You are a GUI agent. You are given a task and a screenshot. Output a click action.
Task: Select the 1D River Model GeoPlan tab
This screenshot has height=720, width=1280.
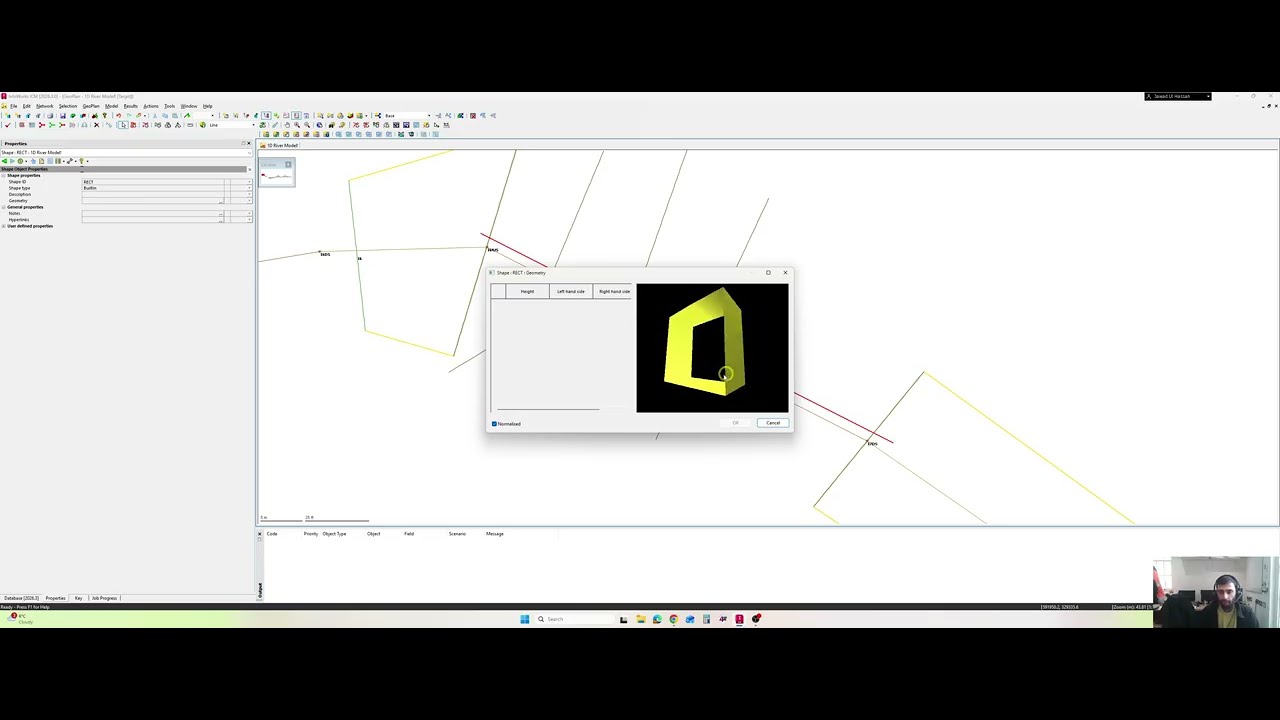279,145
